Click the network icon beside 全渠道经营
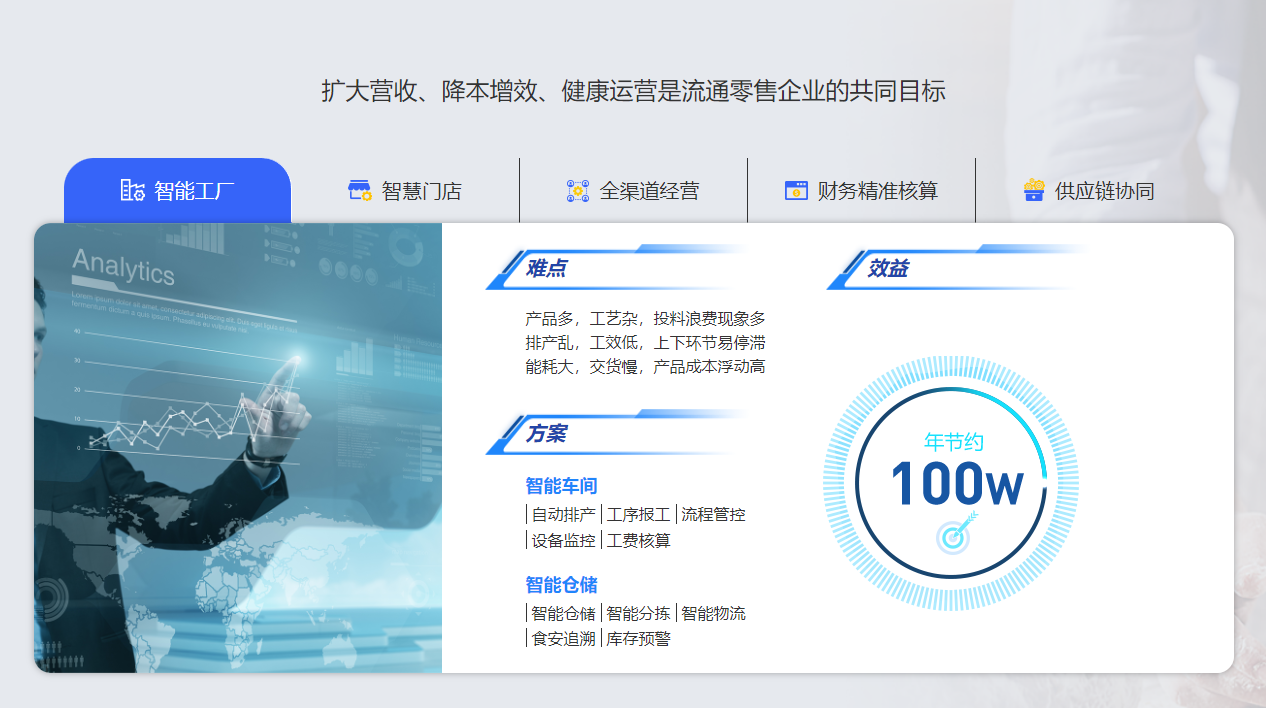 tap(578, 190)
